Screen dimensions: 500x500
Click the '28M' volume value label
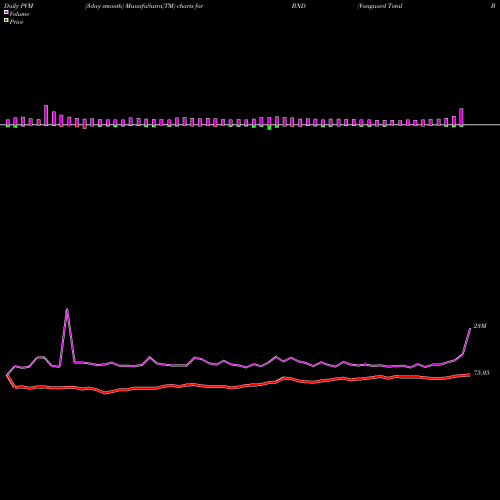point(480,326)
